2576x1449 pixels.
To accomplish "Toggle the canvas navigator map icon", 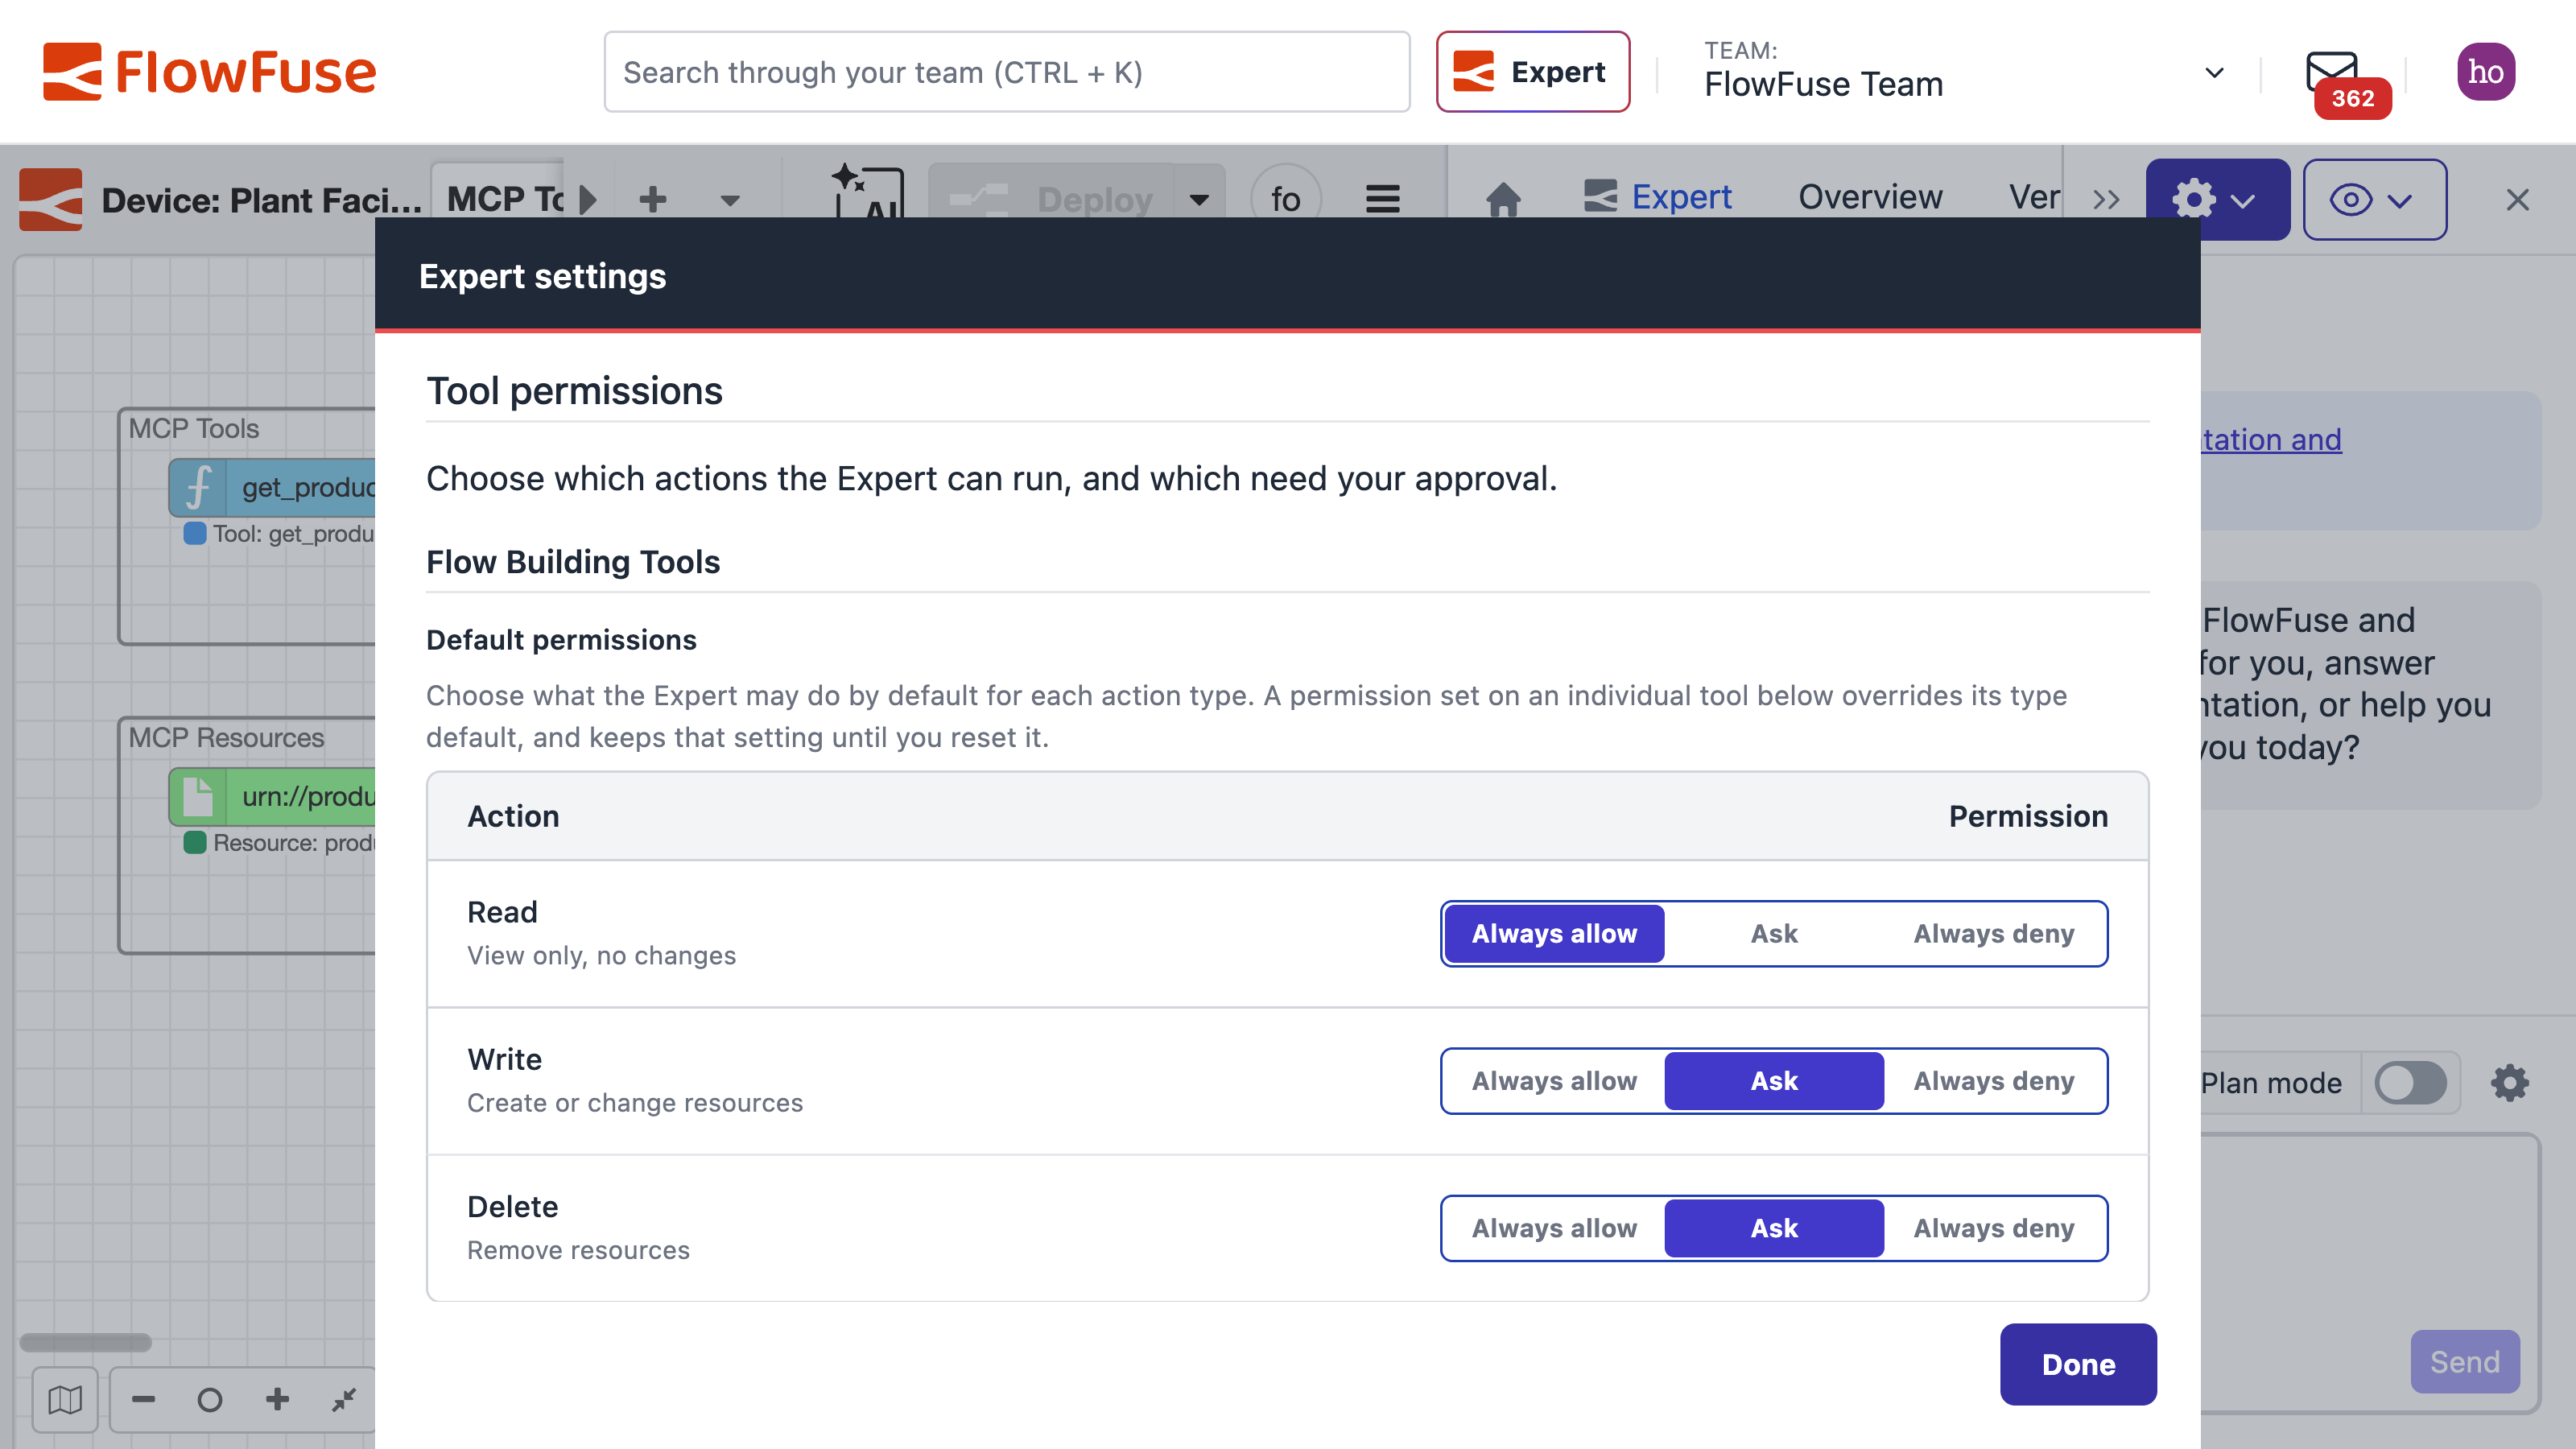I will [65, 1399].
